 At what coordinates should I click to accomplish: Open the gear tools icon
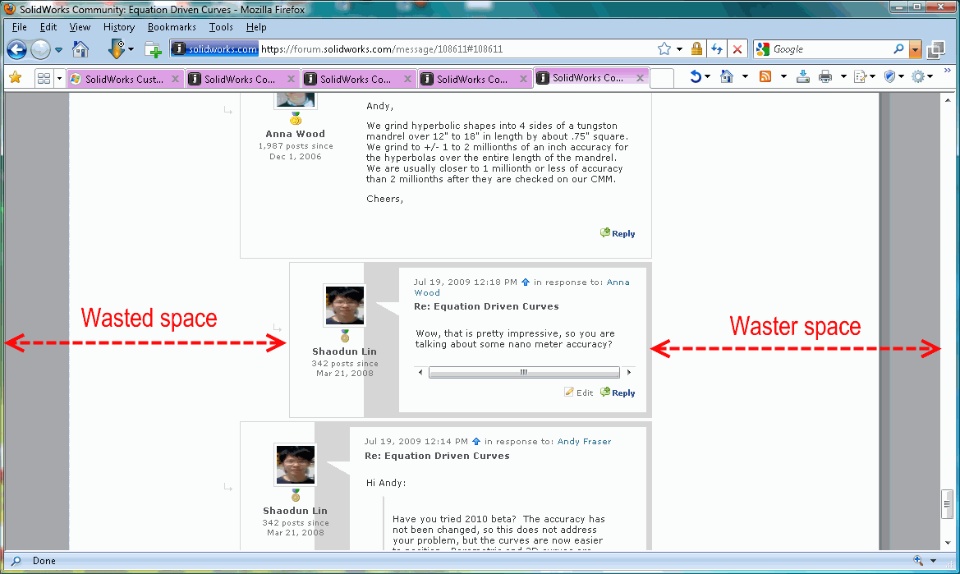click(x=918, y=76)
